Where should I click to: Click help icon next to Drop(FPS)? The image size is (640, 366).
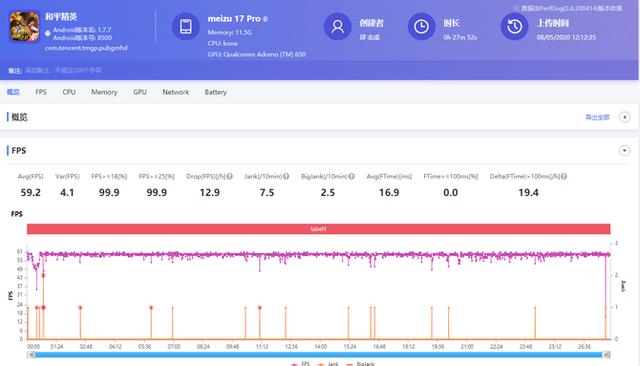(230, 176)
